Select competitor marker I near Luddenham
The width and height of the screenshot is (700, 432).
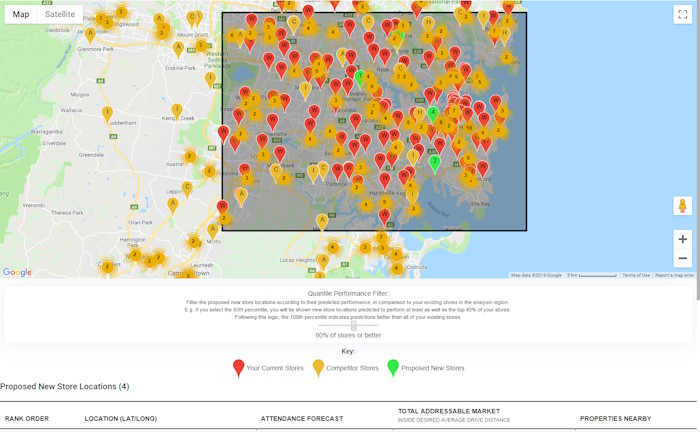[x=107, y=113]
